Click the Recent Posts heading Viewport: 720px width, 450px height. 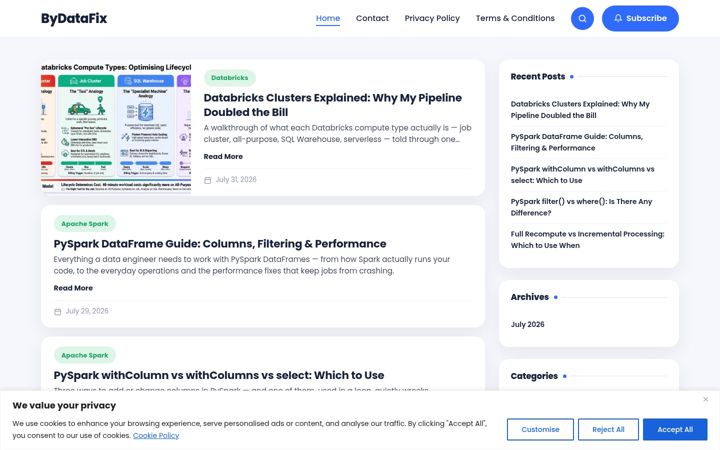538,77
